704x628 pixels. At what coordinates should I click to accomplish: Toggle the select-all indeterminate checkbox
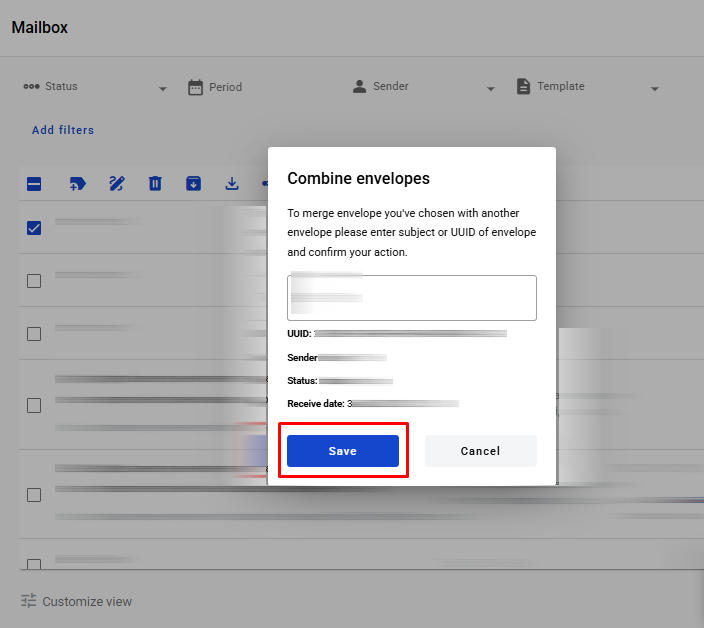(34, 184)
